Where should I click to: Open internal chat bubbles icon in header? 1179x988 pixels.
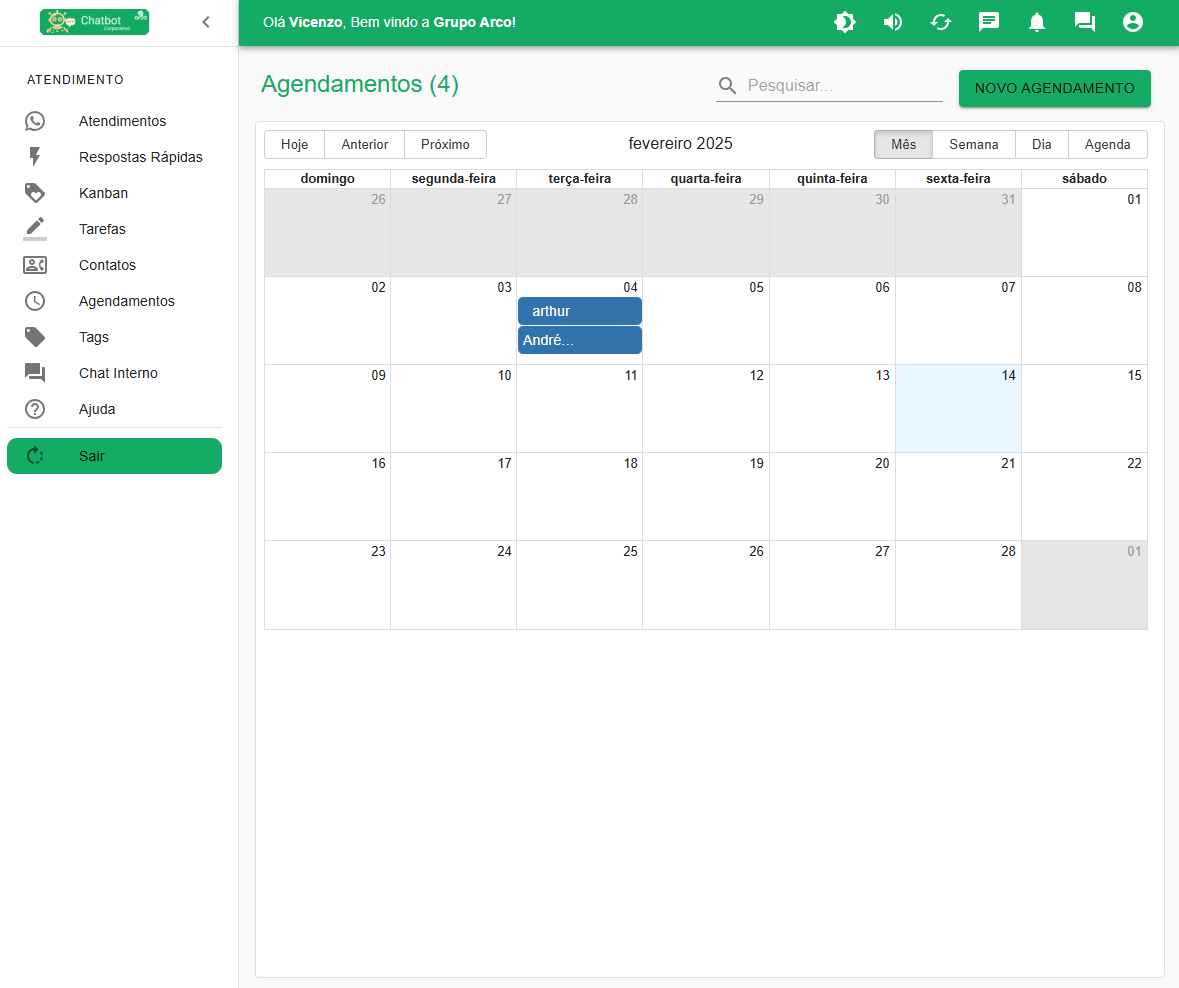coord(1085,22)
